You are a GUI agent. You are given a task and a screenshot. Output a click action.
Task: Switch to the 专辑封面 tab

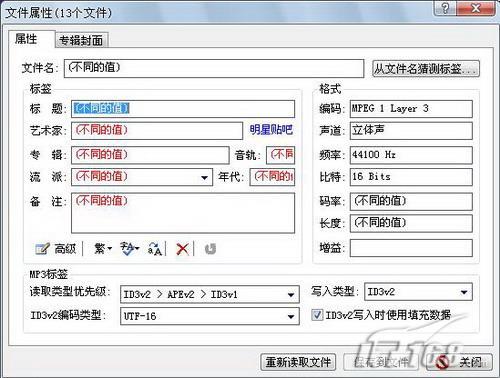(81, 41)
